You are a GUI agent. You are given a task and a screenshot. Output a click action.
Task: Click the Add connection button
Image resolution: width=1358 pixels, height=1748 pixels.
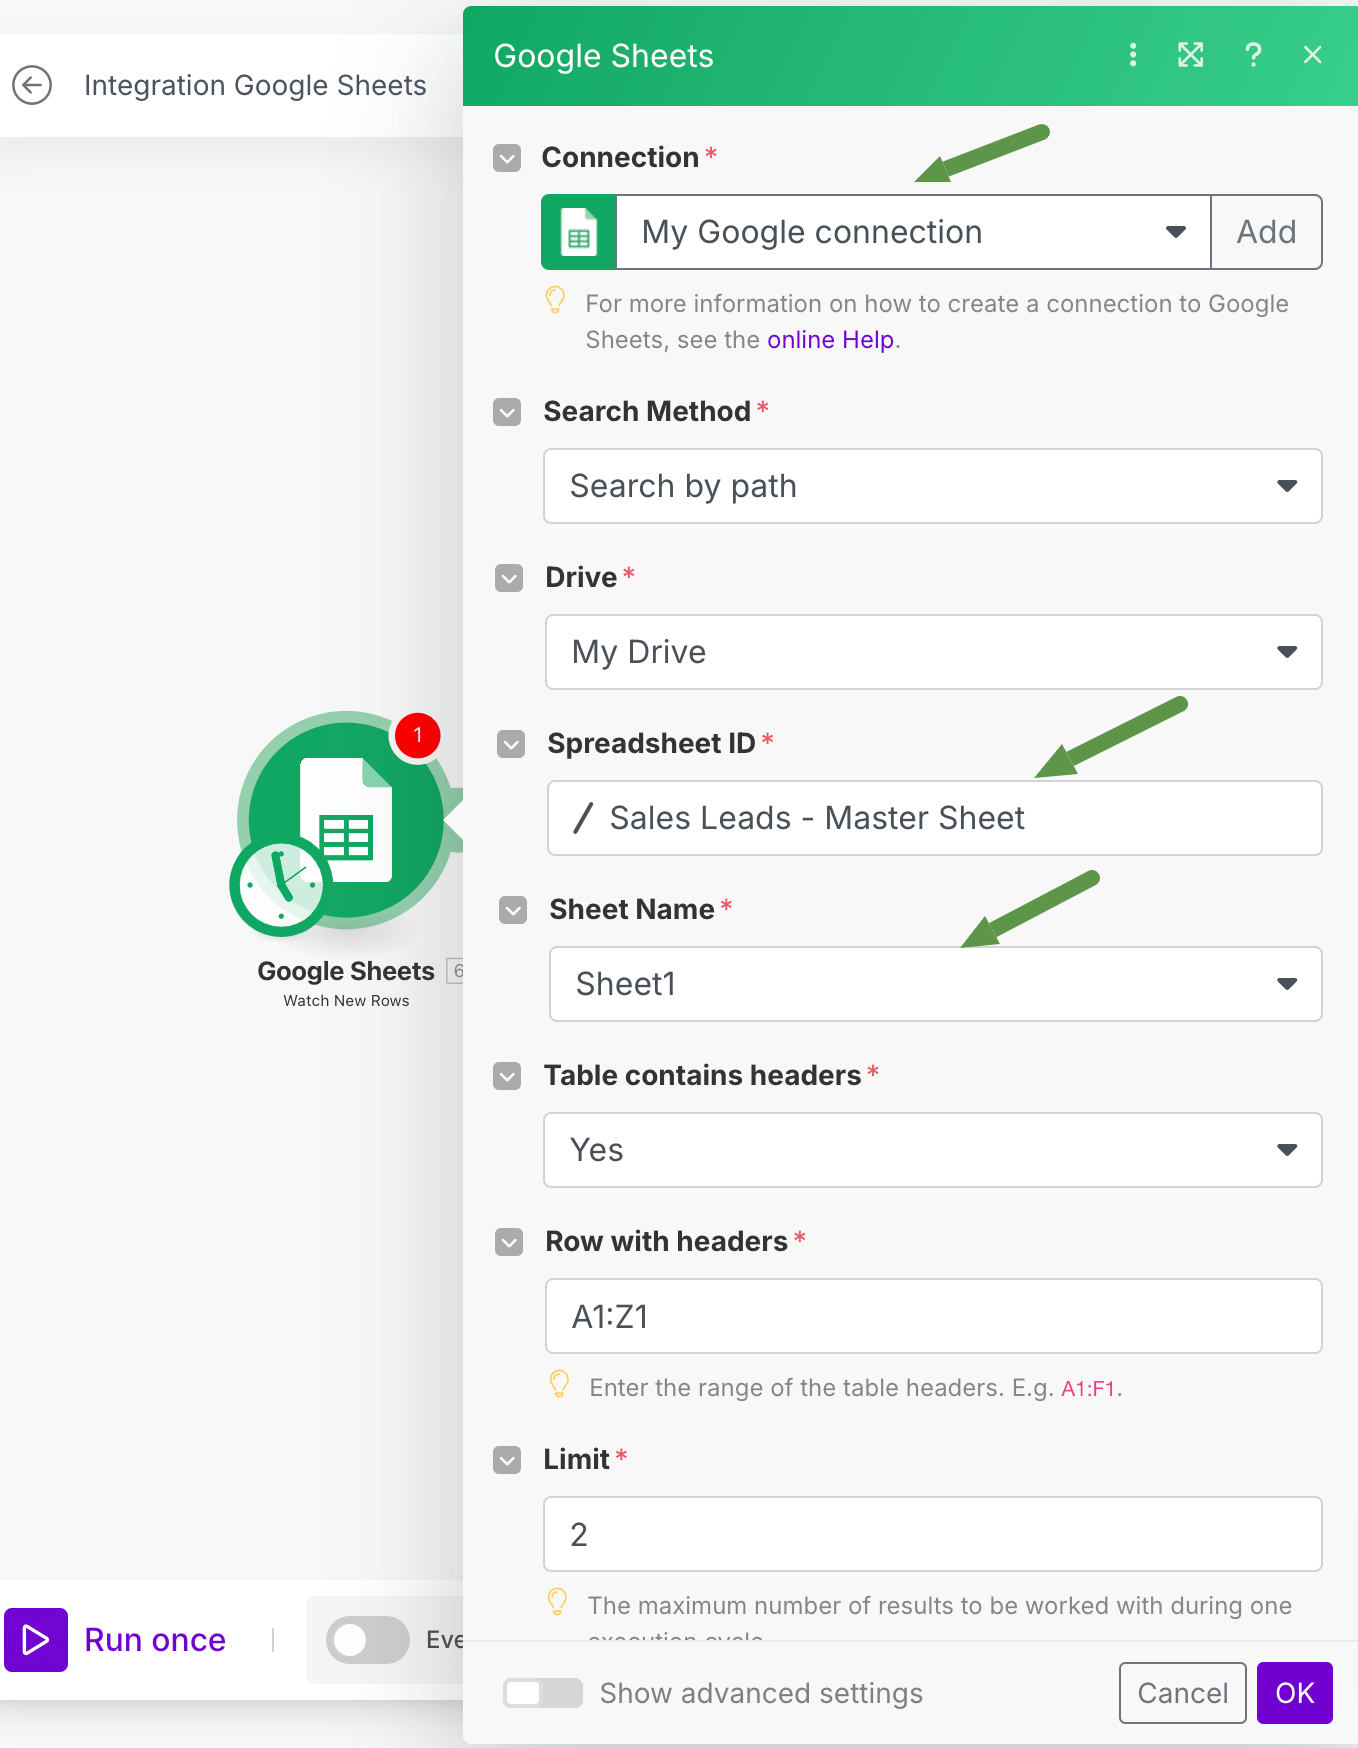click(x=1267, y=232)
